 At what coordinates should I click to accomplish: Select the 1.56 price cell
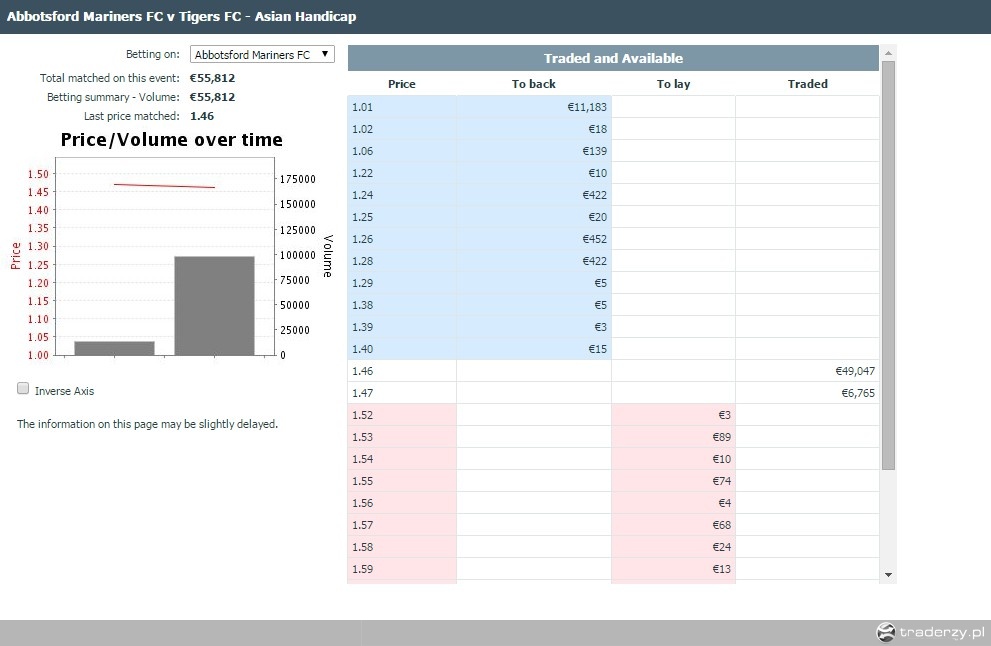[402, 503]
